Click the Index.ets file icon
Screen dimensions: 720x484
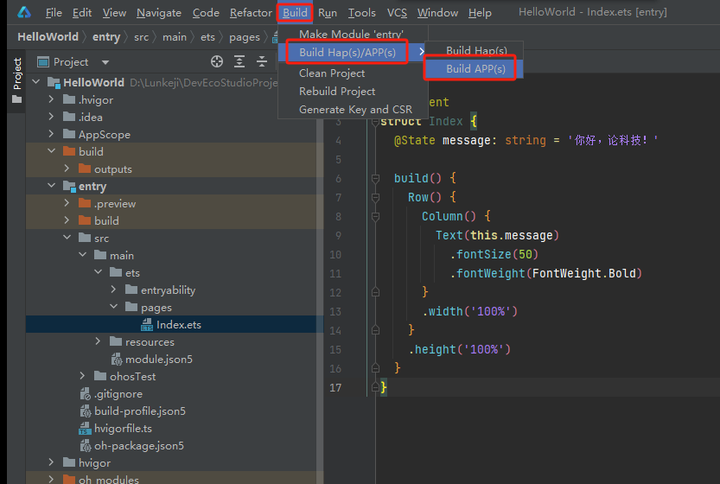point(146,325)
